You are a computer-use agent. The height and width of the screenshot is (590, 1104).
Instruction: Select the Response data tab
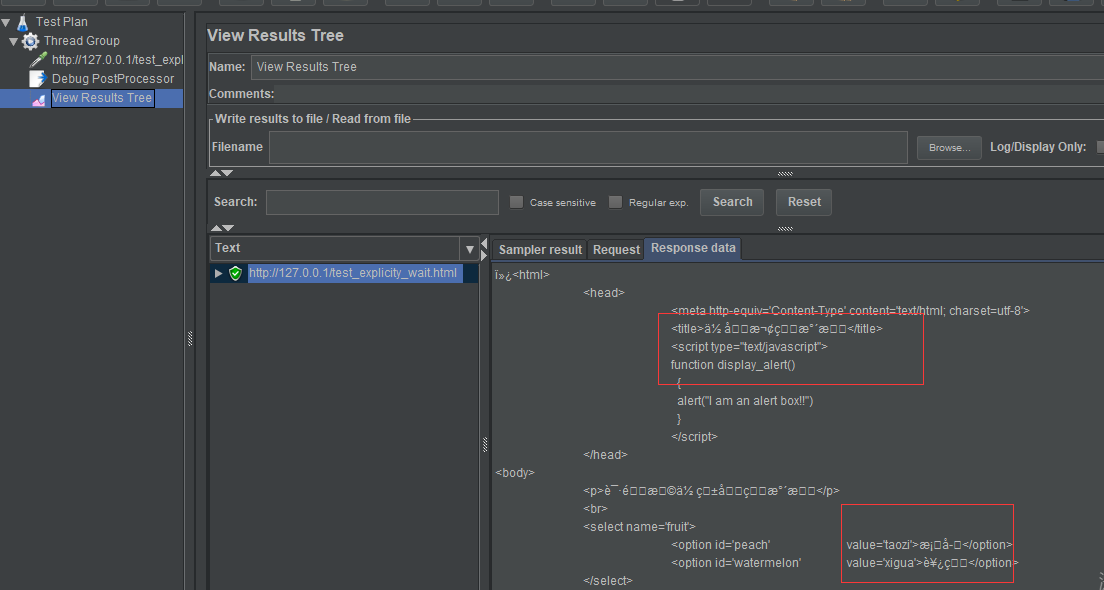[693, 248]
